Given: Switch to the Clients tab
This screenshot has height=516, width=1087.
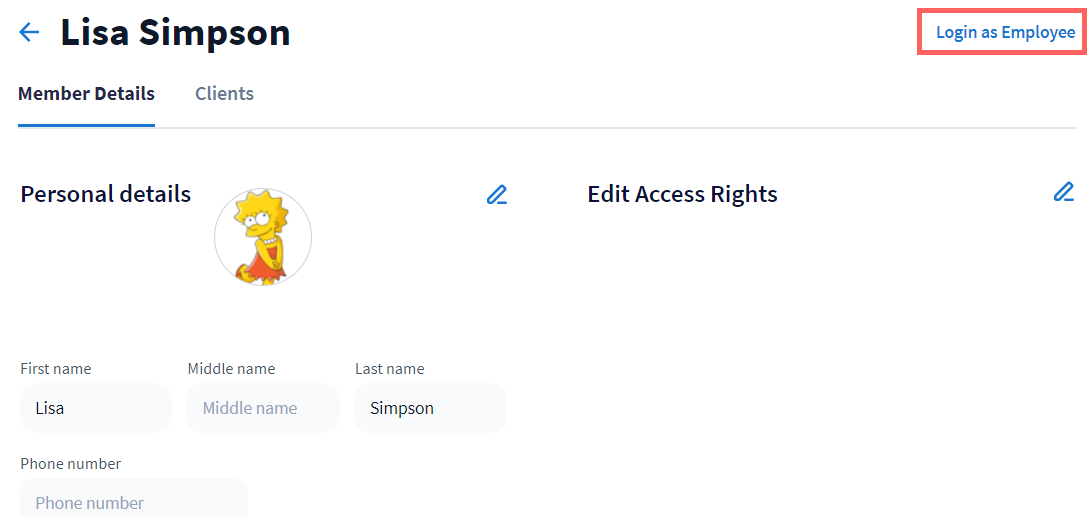Looking at the screenshot, I should pyautogui.click(x=224, y=94).
